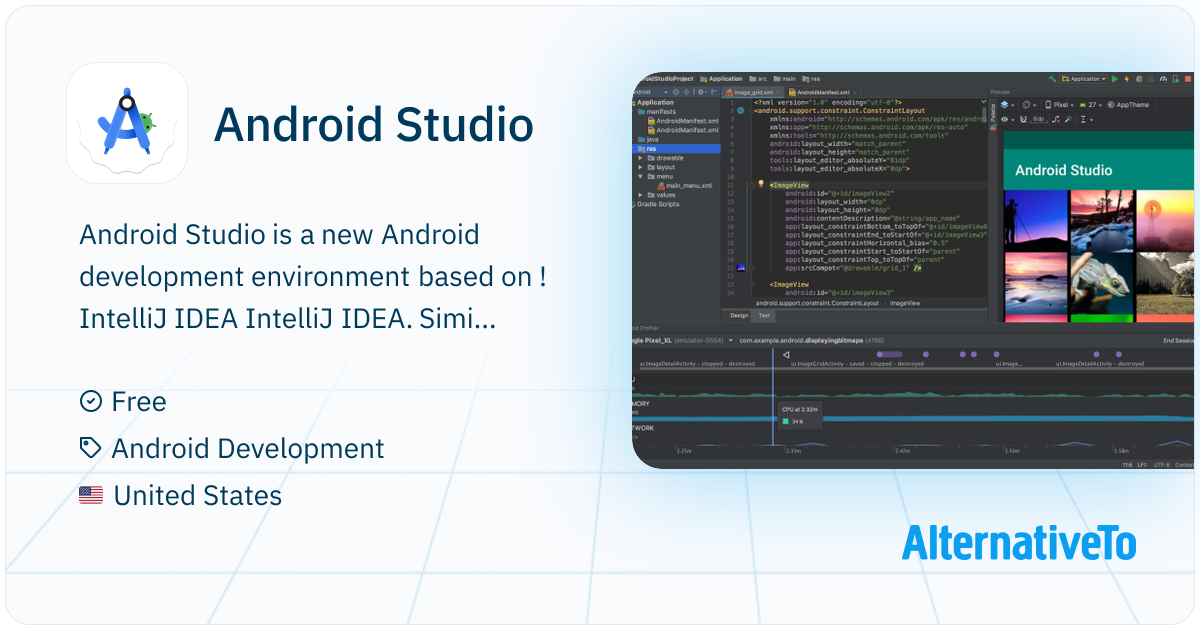This screenshot has width=1200, height=630.
Task: Switch to the Design tab
Action: coord(738,315)
